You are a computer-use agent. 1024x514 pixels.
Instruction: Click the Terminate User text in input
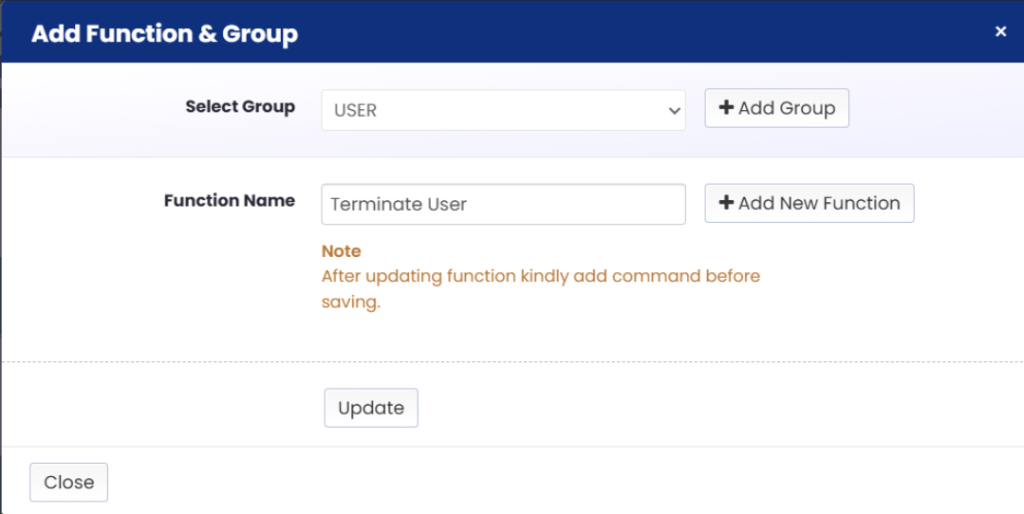coord(398,204)
